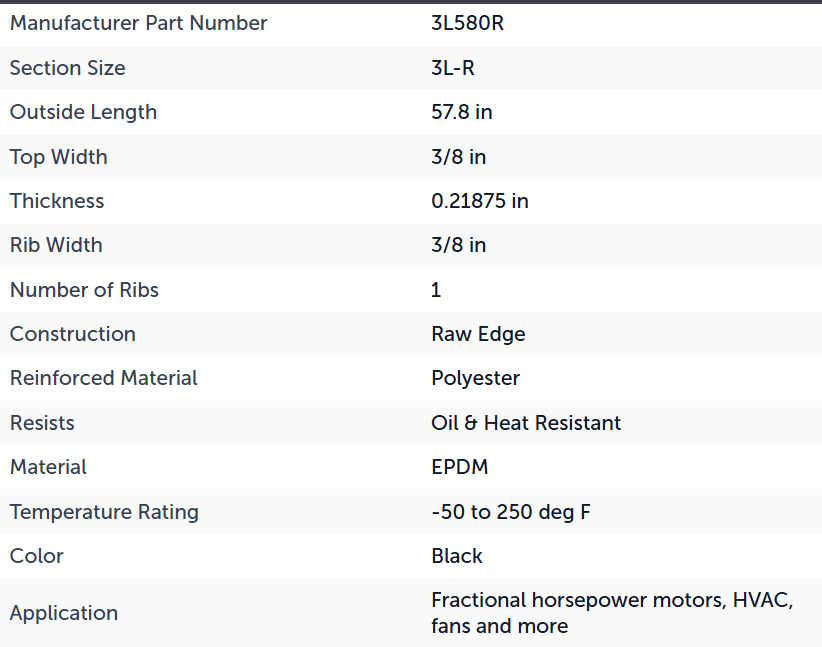Screen dimensions: 822x647
Task: Select the Polyester value
Action: pos(475,379)
